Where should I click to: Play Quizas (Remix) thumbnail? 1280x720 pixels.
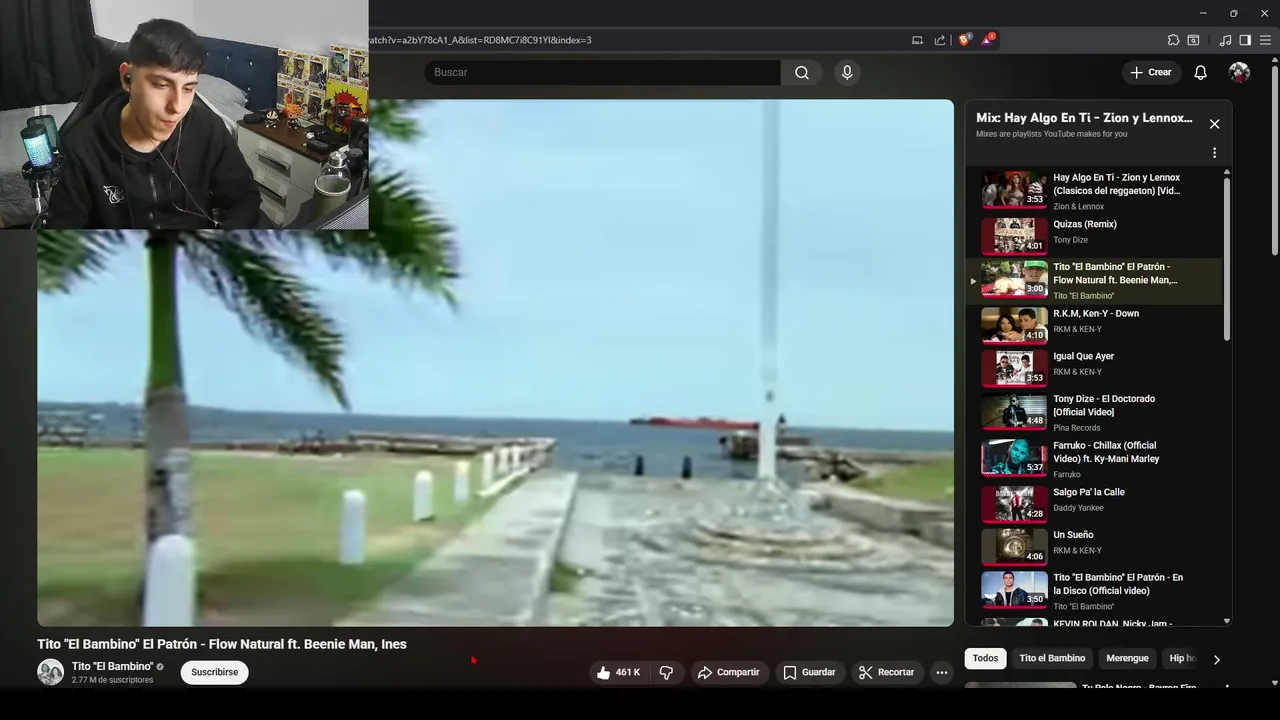[1014, 236]
